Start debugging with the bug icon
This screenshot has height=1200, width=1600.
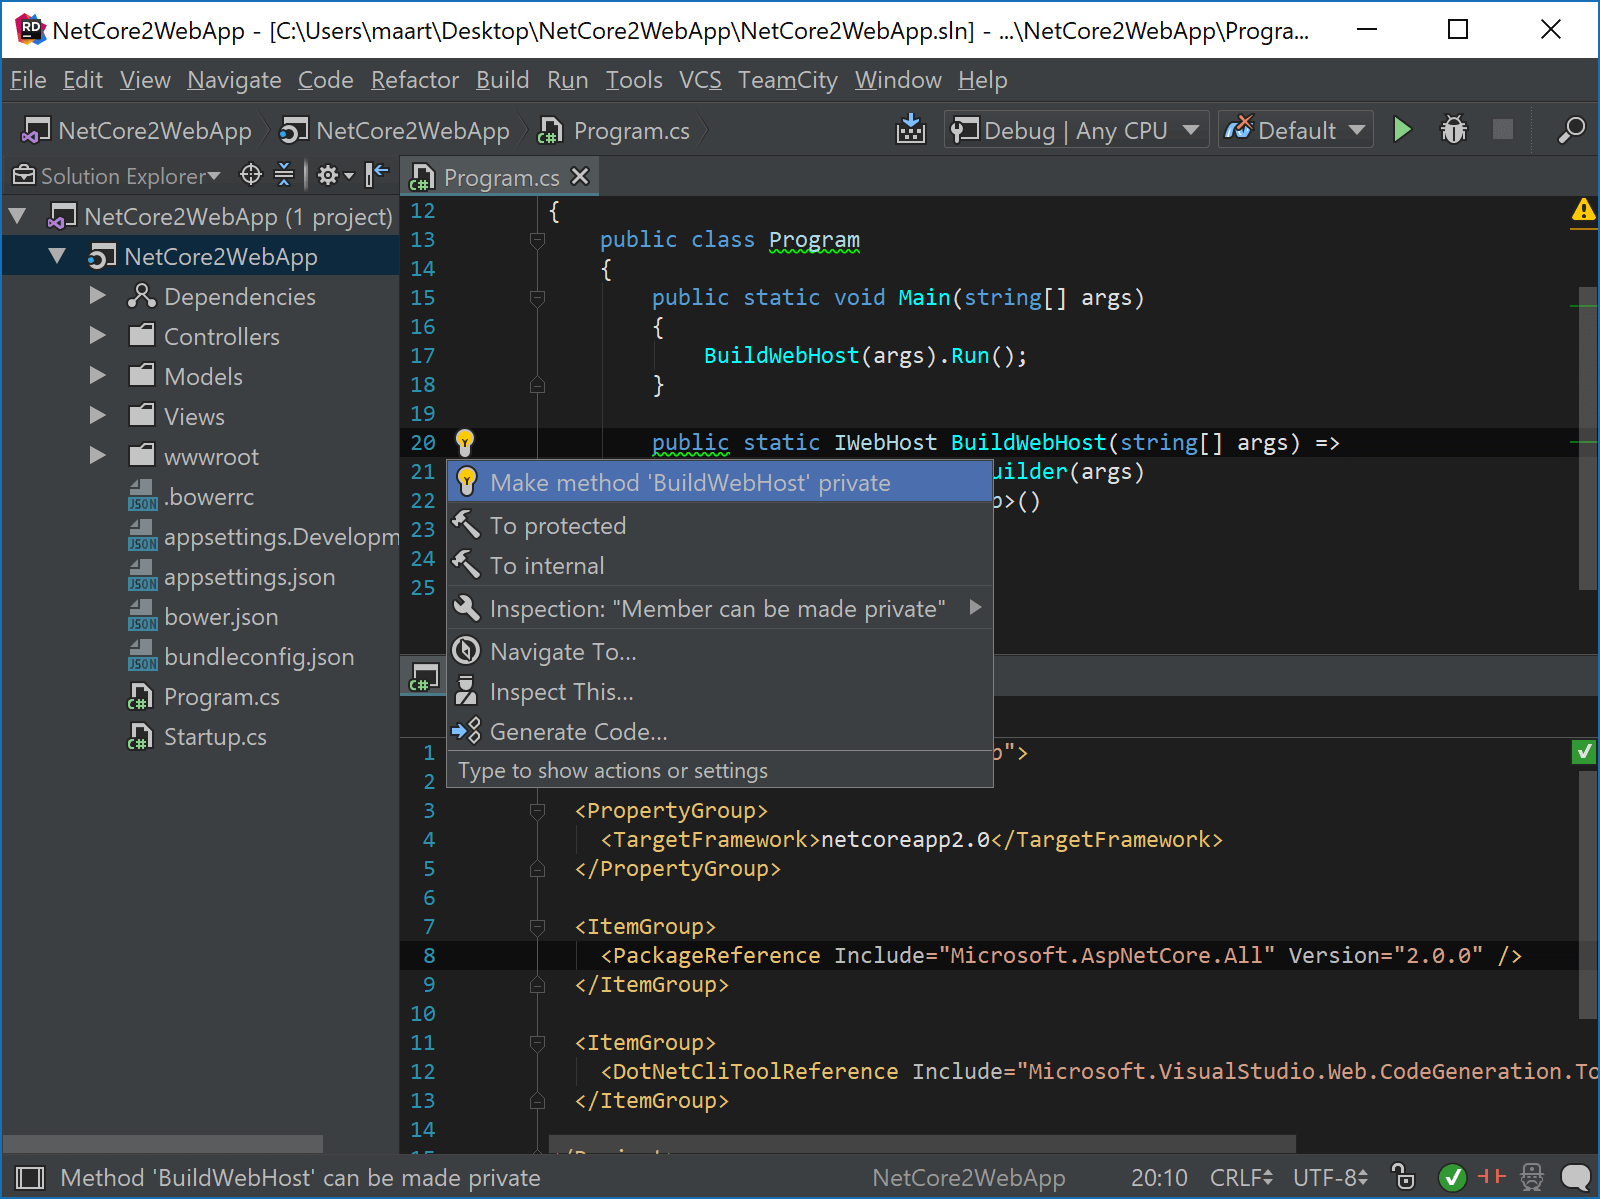pos(1453,130)
